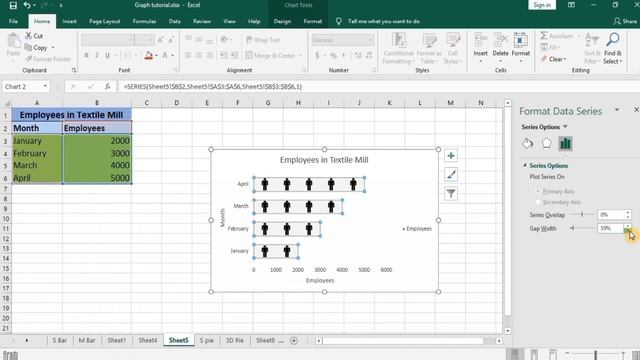Open the Insert ribbon tab

(x=69, y=21)
